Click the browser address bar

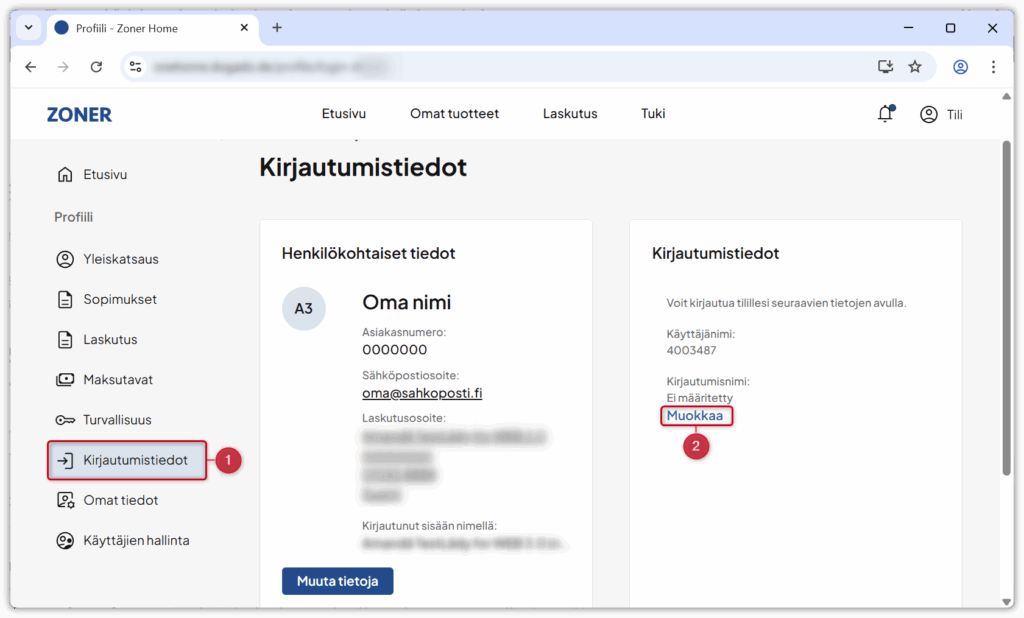pos(500,67)
